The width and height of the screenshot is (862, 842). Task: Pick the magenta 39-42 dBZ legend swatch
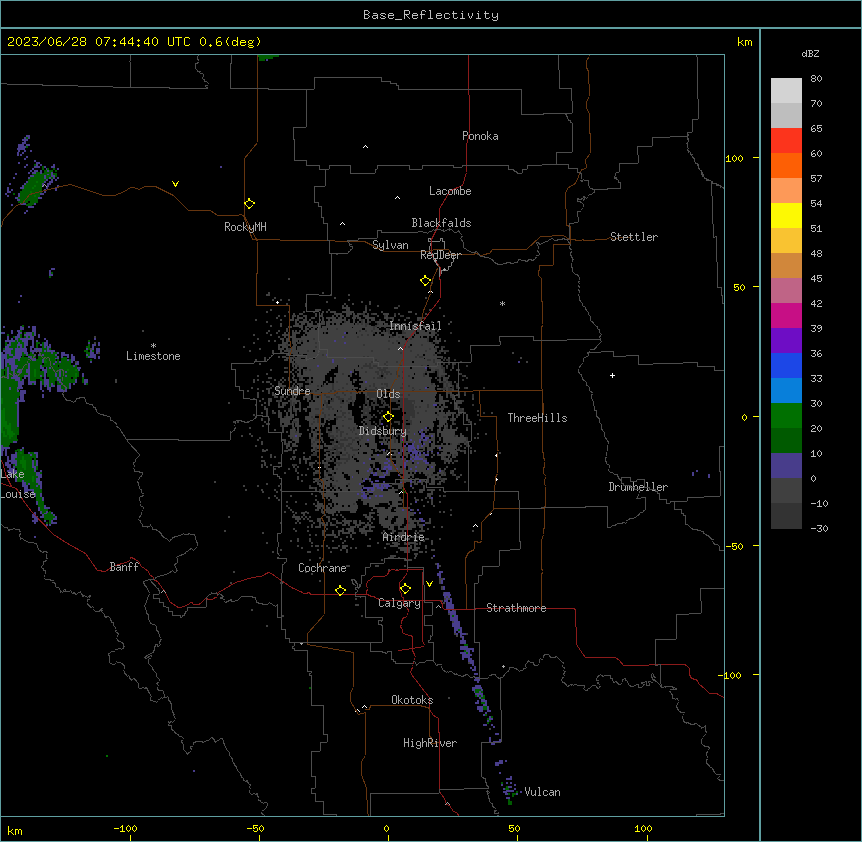[x=786, y=315]
